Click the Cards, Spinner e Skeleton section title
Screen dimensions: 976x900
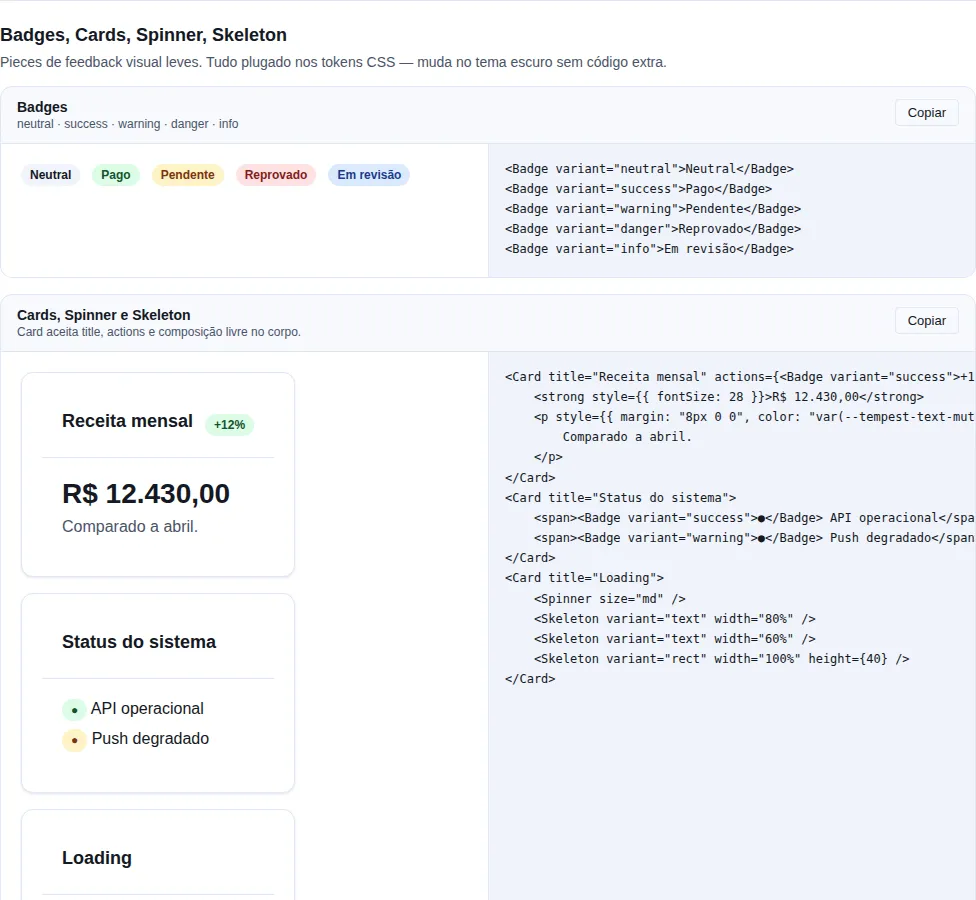click(x=103, y=315)
